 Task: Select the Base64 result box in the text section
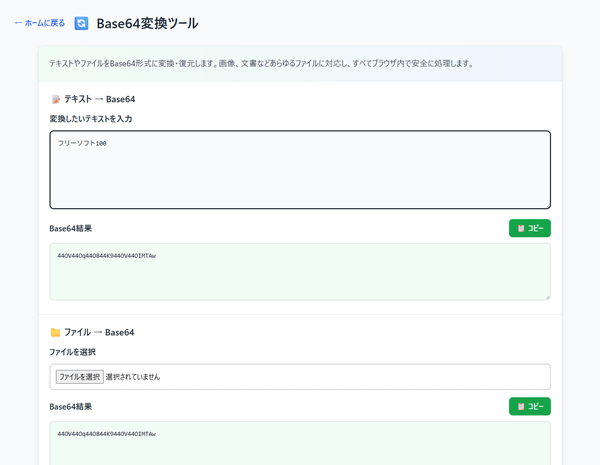tap(300, 271)
